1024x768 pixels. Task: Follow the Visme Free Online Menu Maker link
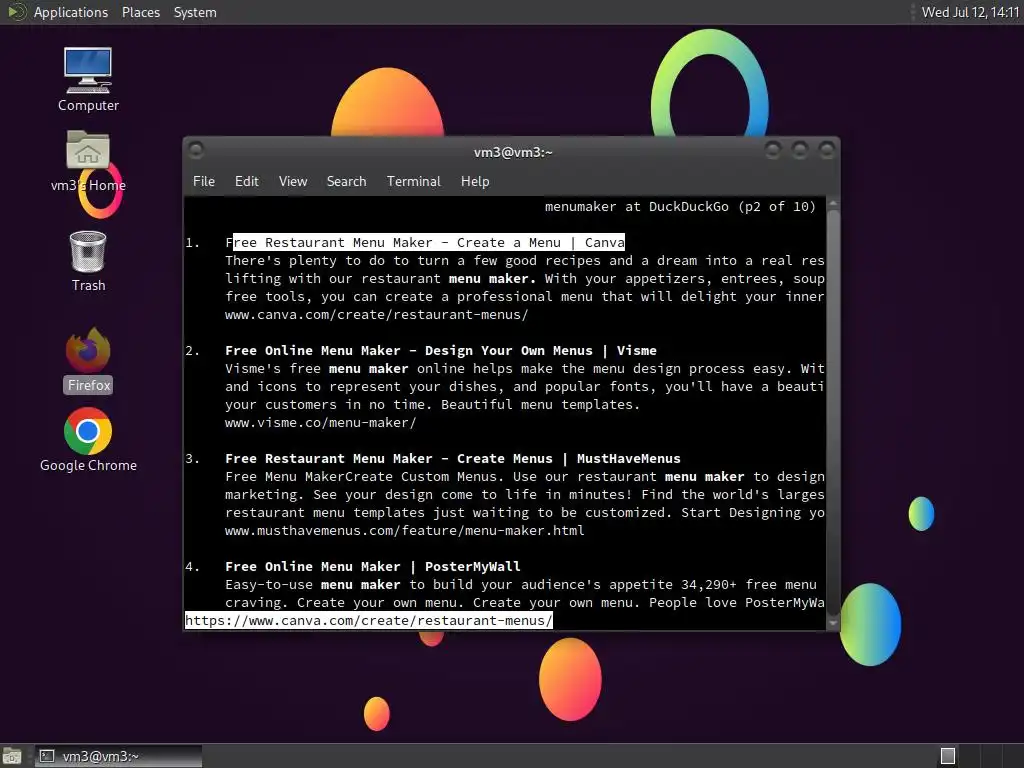coord(441,351)
